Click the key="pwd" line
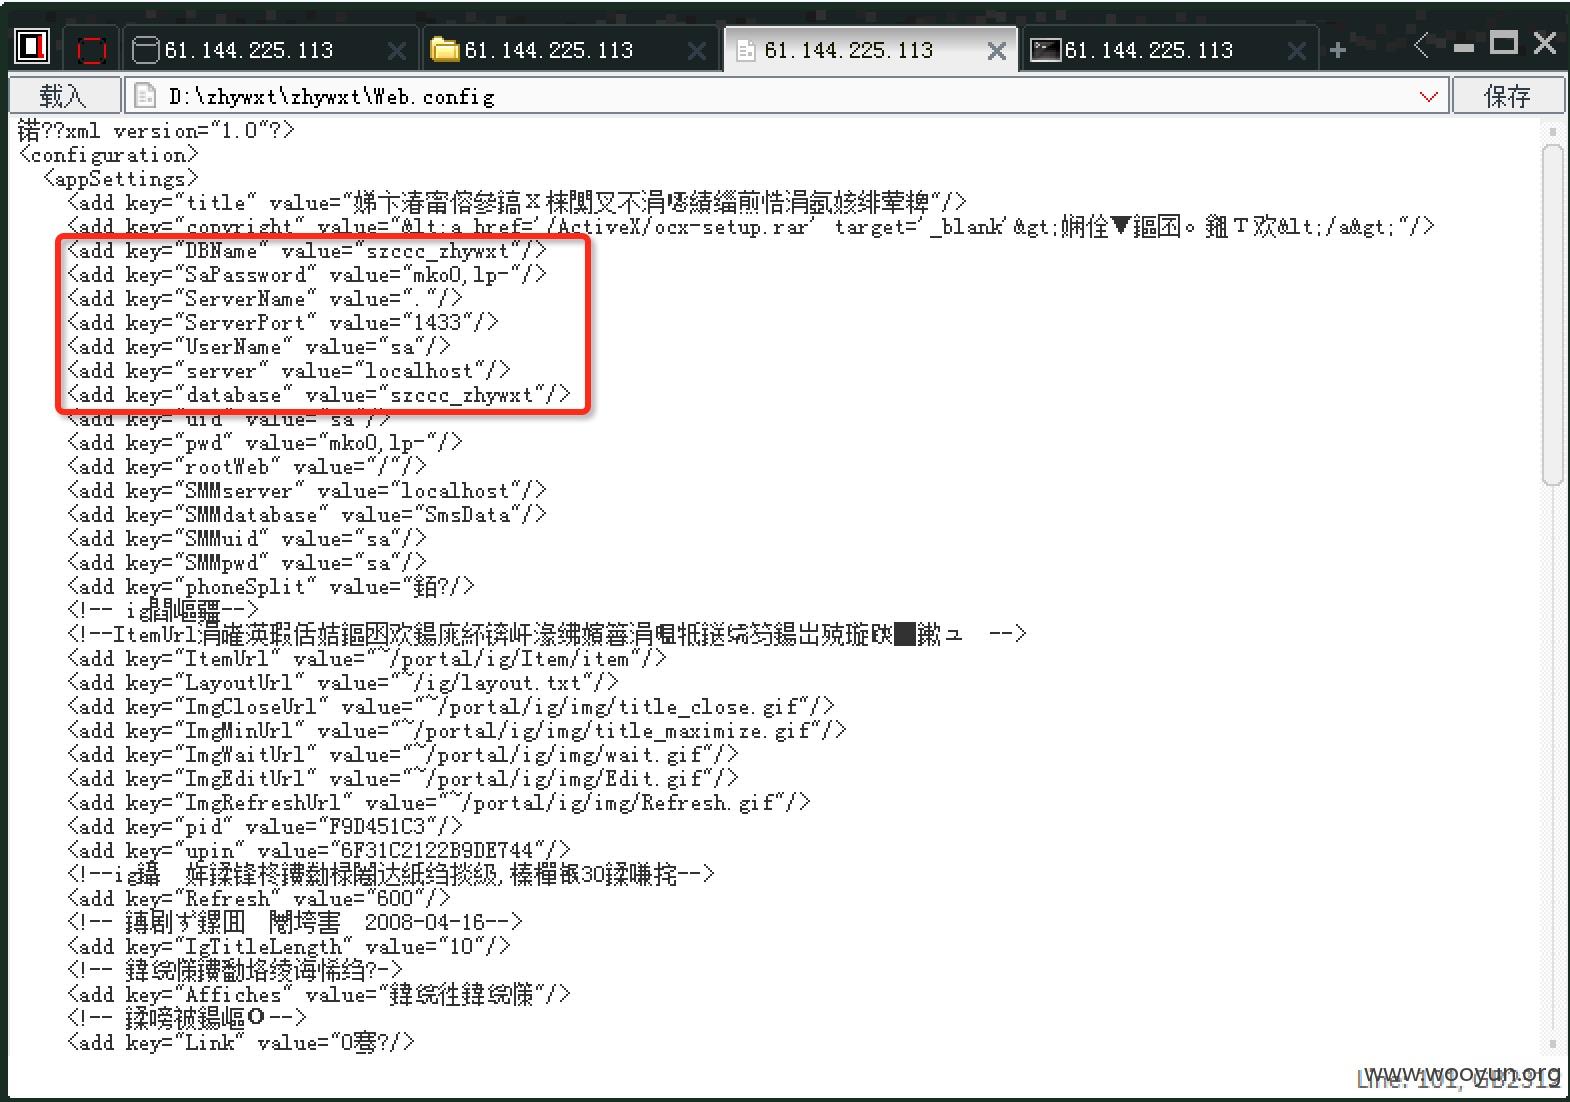The height and width of the screenshot is (1102, 1570). [264, 443]
